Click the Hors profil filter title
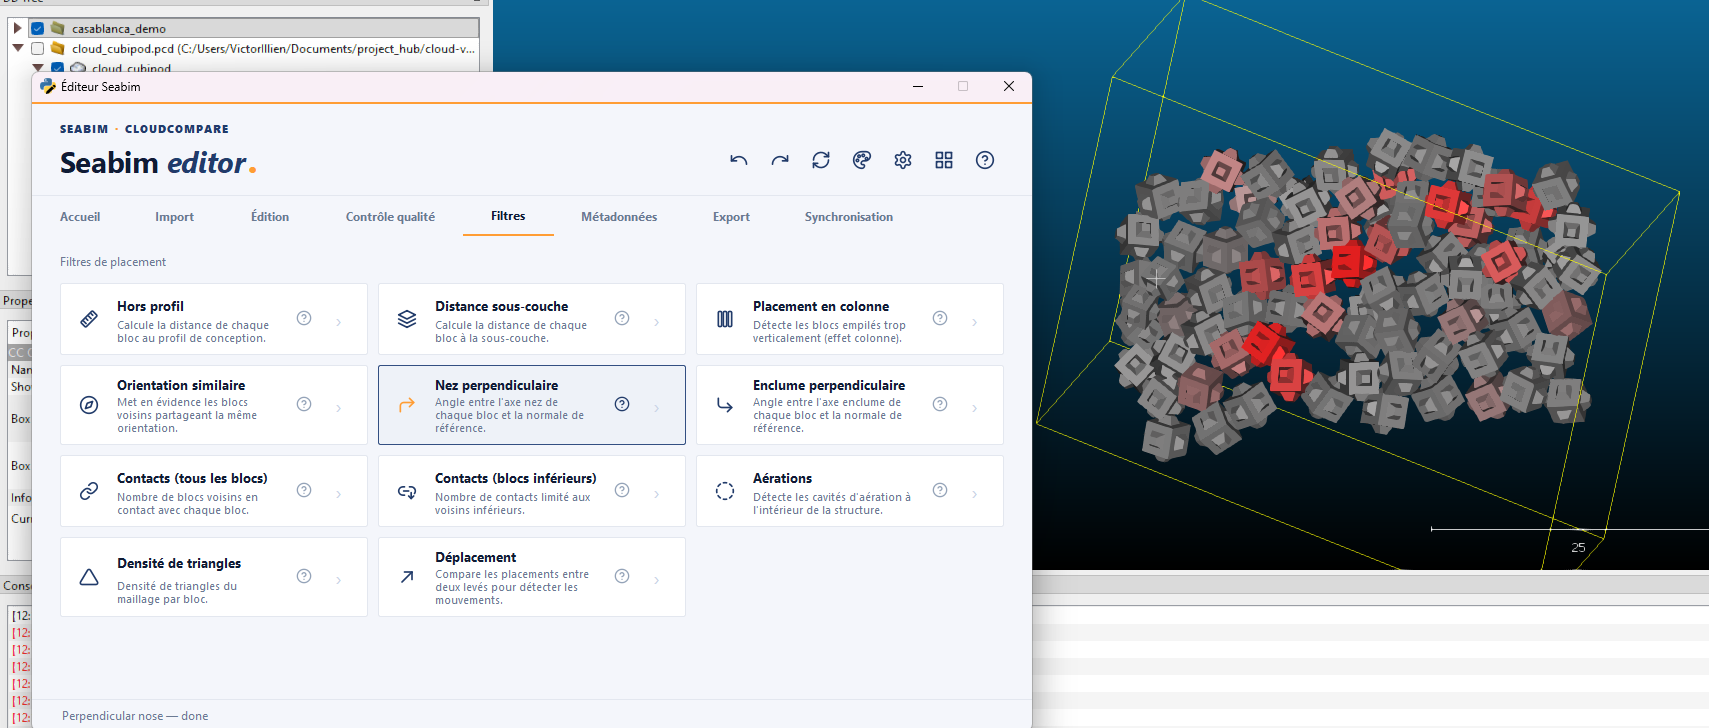Viewport: 1709px width, 728px height. (150, 306)
